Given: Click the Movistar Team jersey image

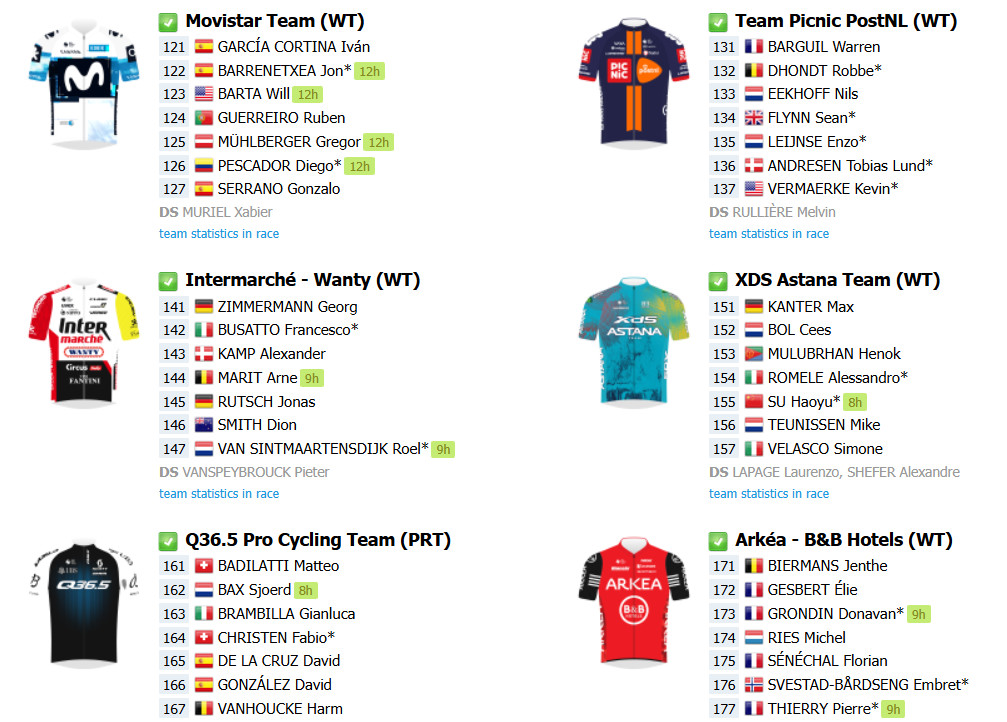Looking at the screenshot, I should tap(84, 84).
